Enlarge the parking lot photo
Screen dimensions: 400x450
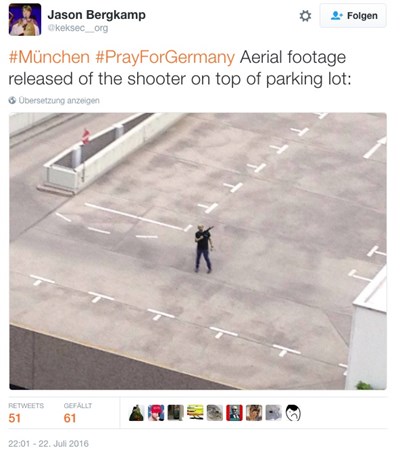coord(198,251)
